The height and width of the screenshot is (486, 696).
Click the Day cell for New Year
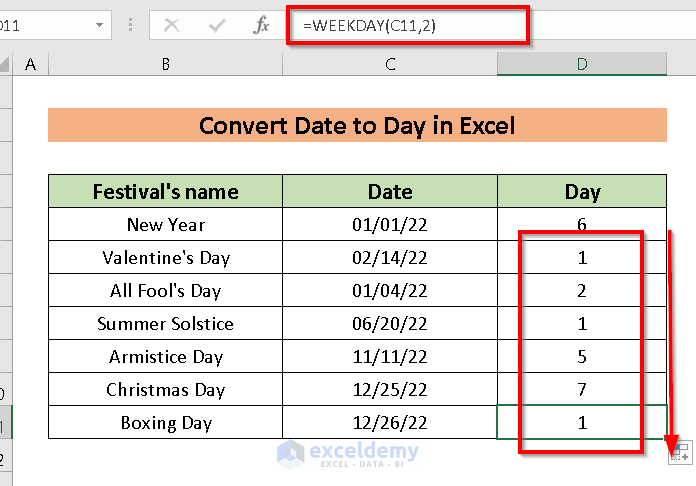[x=582, y=224]
